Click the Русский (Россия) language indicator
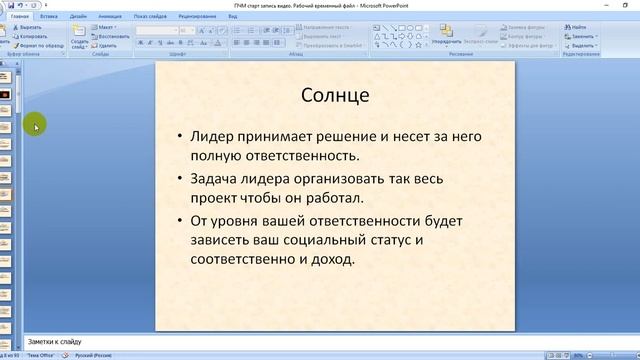This screenshot has height=360, width=640. [93, 356]
